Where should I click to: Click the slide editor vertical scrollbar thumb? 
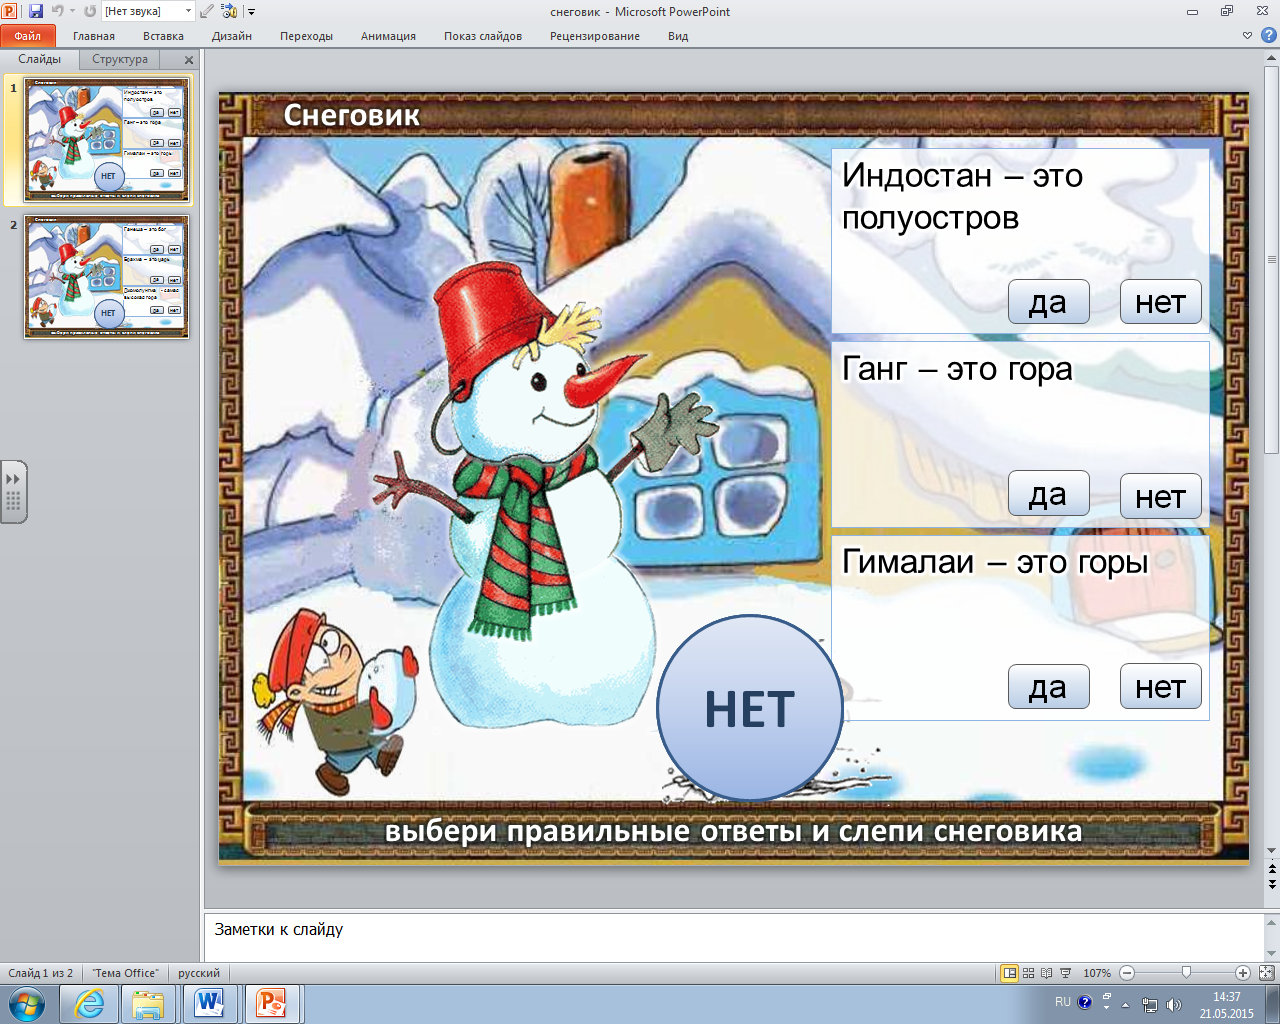[x=1272, y=259]
